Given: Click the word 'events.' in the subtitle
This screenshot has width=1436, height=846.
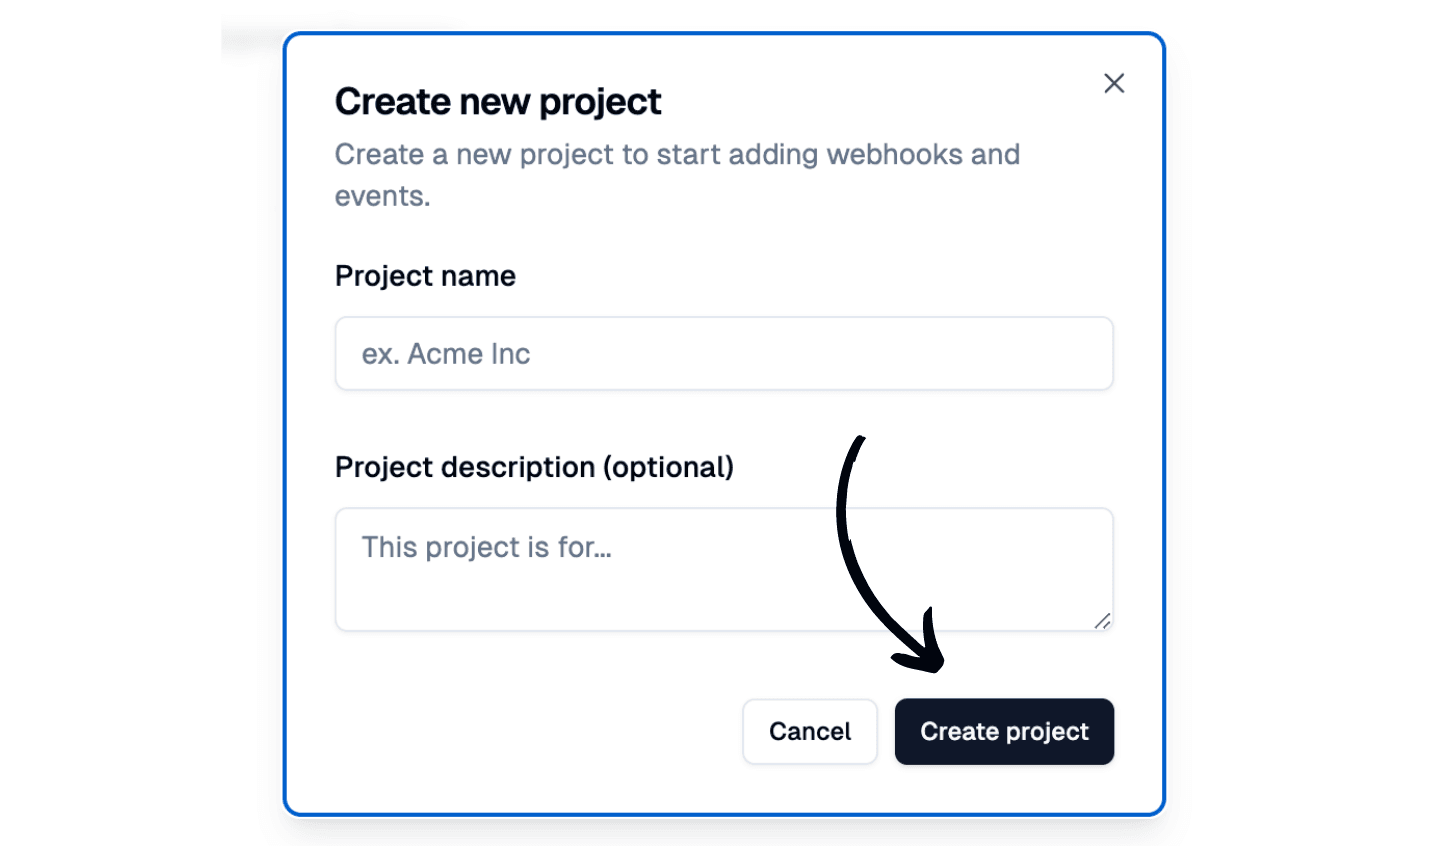Looking at the screenshot, I should coord(382,196).
